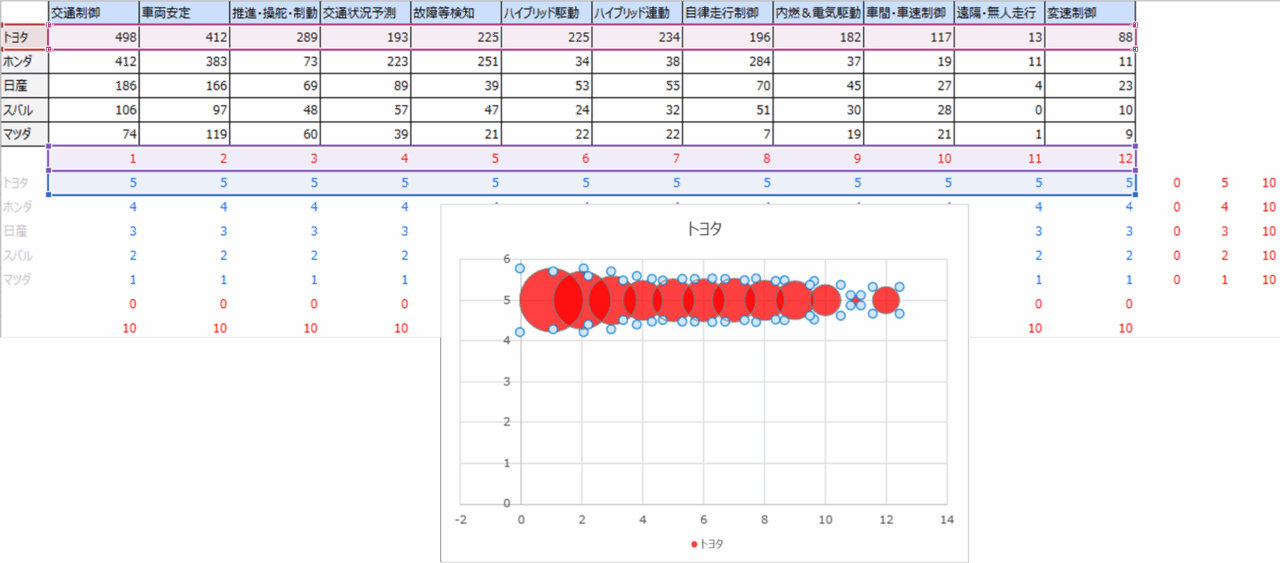Select the bold ホンダ row header in table
The width and height of the screenshot is (1280, 563).
coord(25,61)
